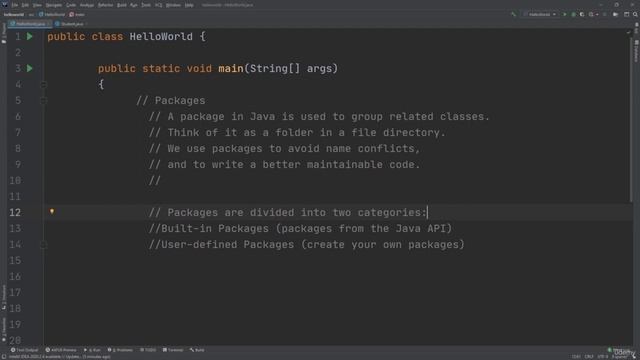640x360 pixels.
Task: Click HelloWorld class in navigation breadcrumb
Action: click(52, 14)
